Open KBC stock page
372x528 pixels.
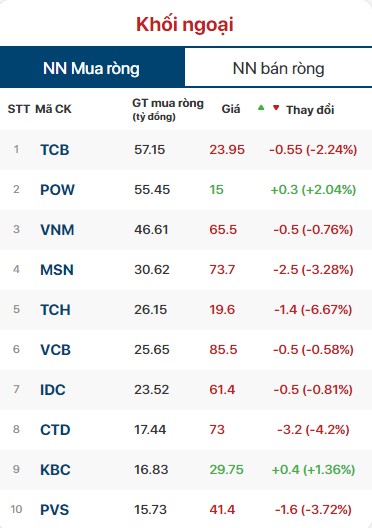[x=56, y=470]
